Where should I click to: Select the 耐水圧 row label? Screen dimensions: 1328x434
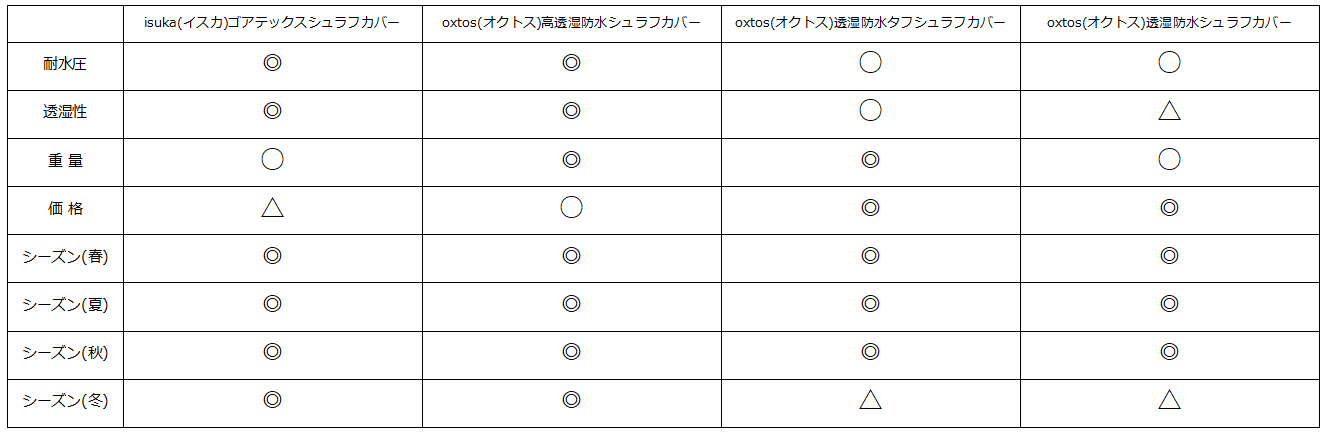pos(65,64)
